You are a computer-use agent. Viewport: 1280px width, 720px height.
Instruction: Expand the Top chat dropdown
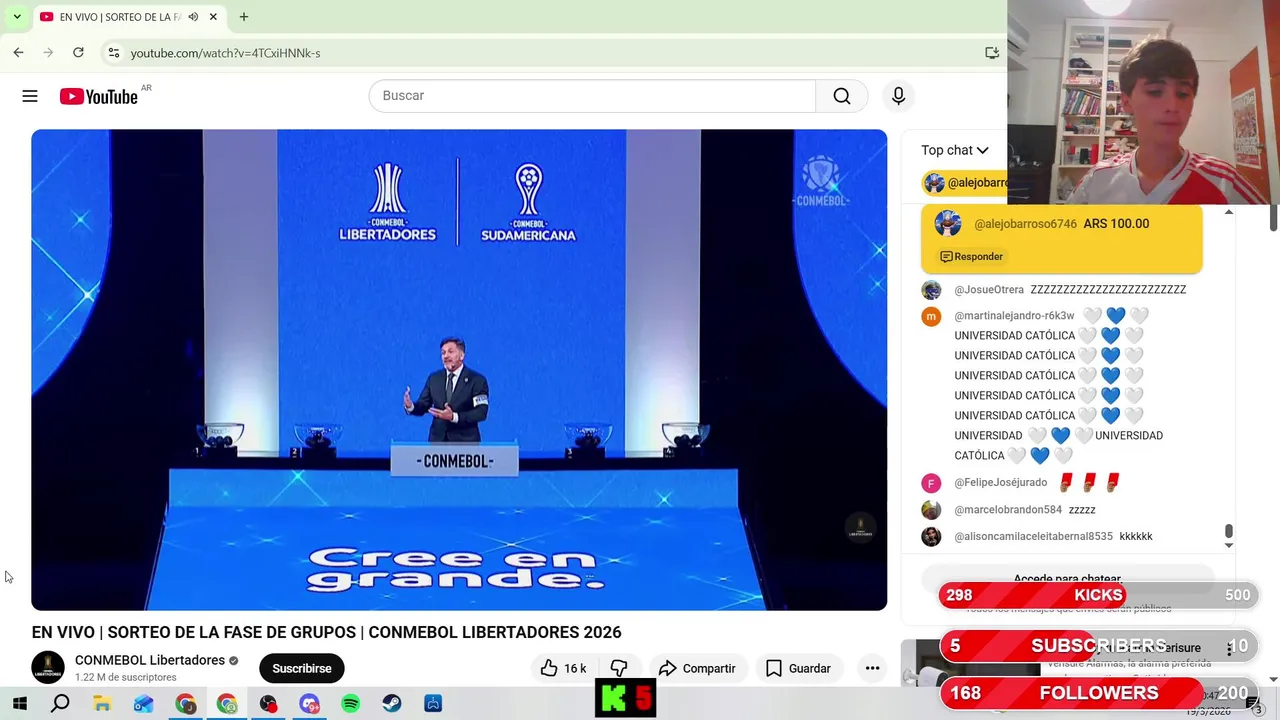[955, 150]
